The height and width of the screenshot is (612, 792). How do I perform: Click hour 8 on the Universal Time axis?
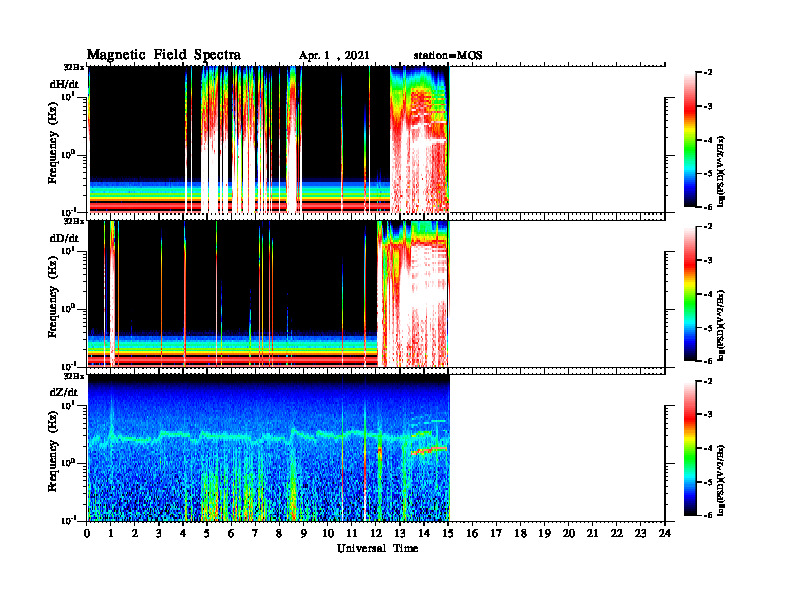(279, 533)
